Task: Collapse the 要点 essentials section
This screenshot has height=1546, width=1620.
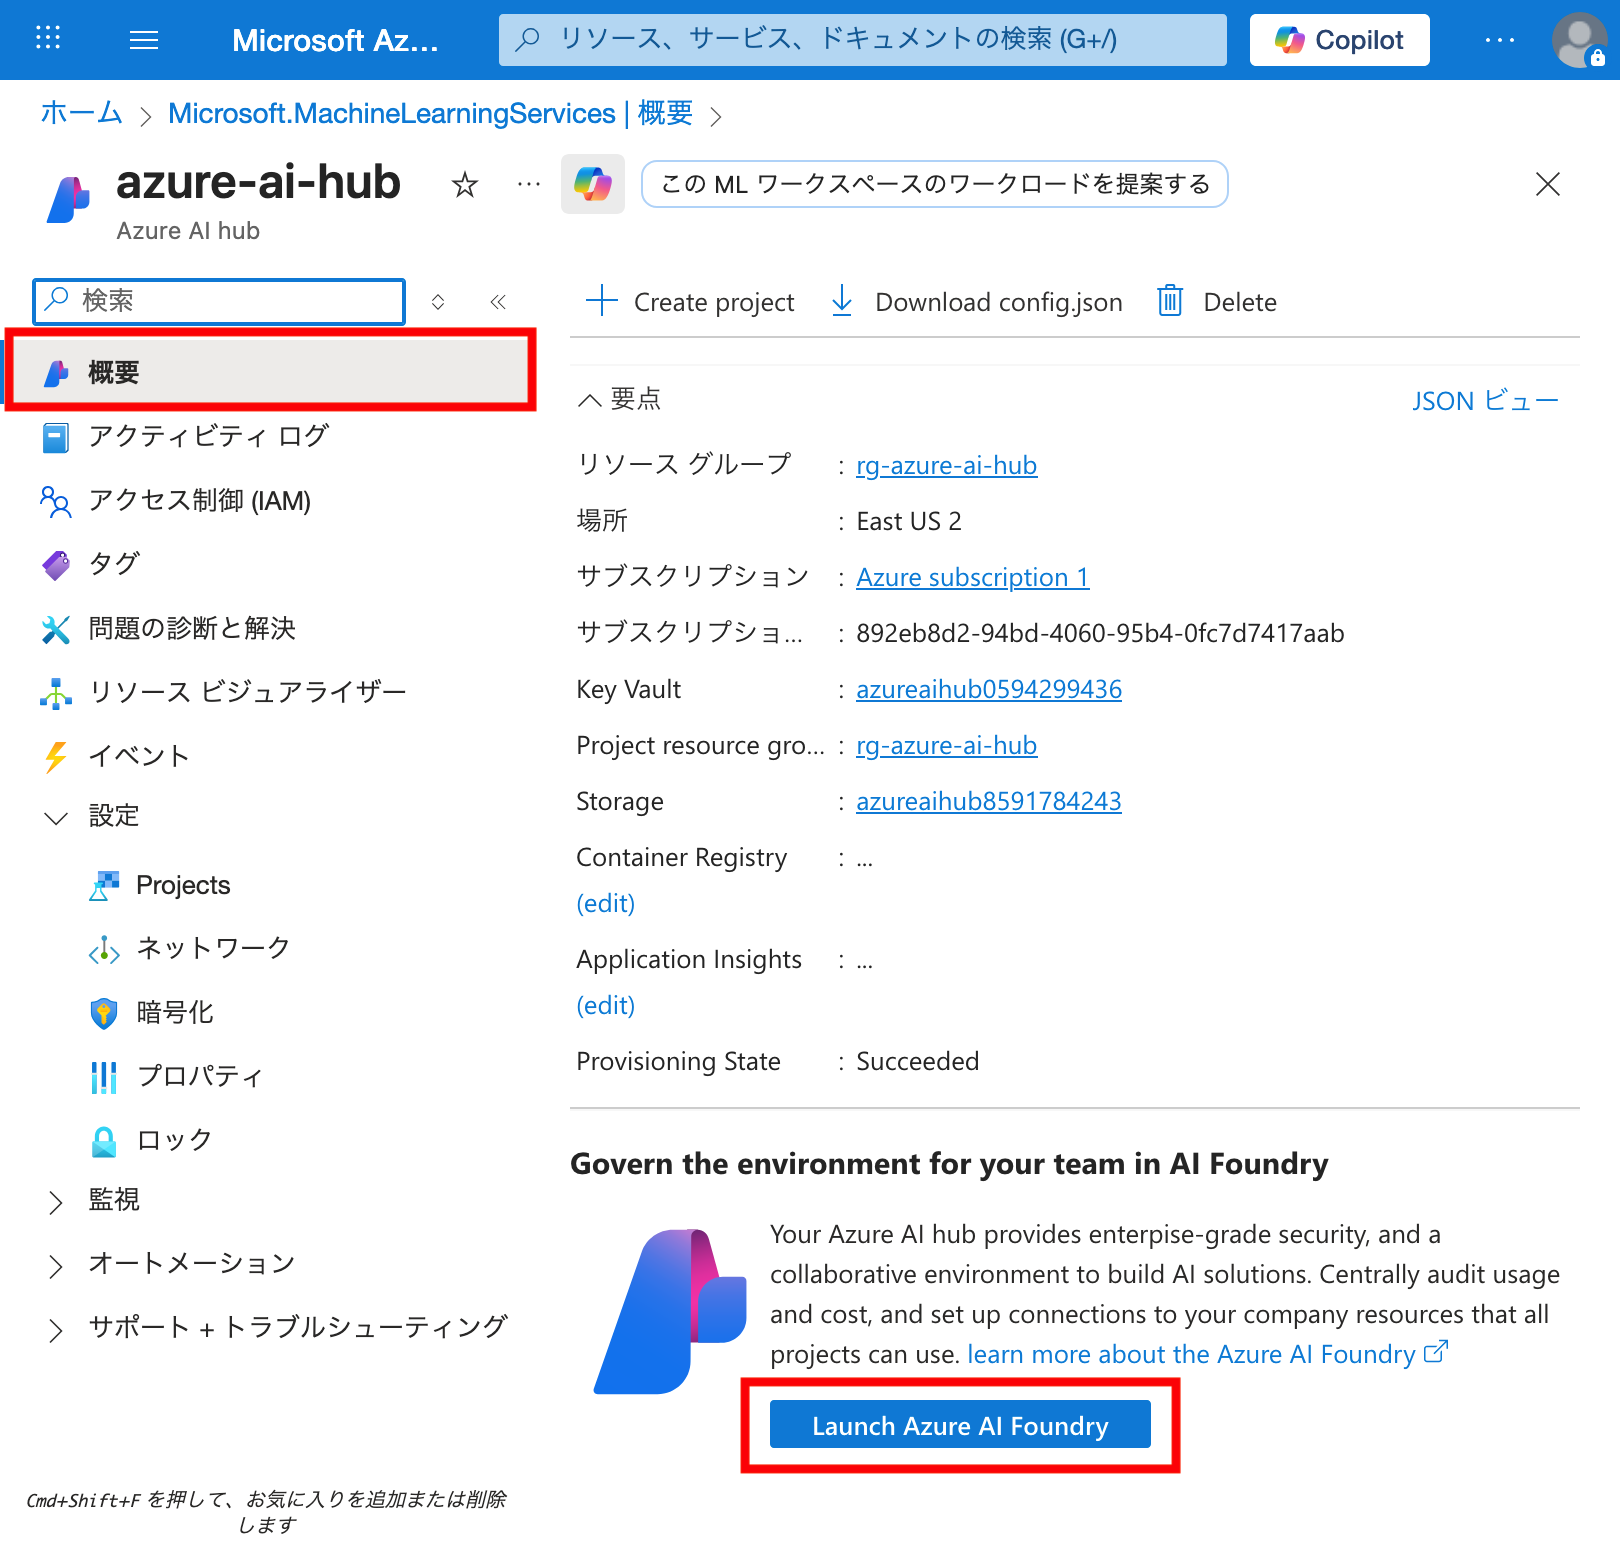Action: tap(619, 399)
